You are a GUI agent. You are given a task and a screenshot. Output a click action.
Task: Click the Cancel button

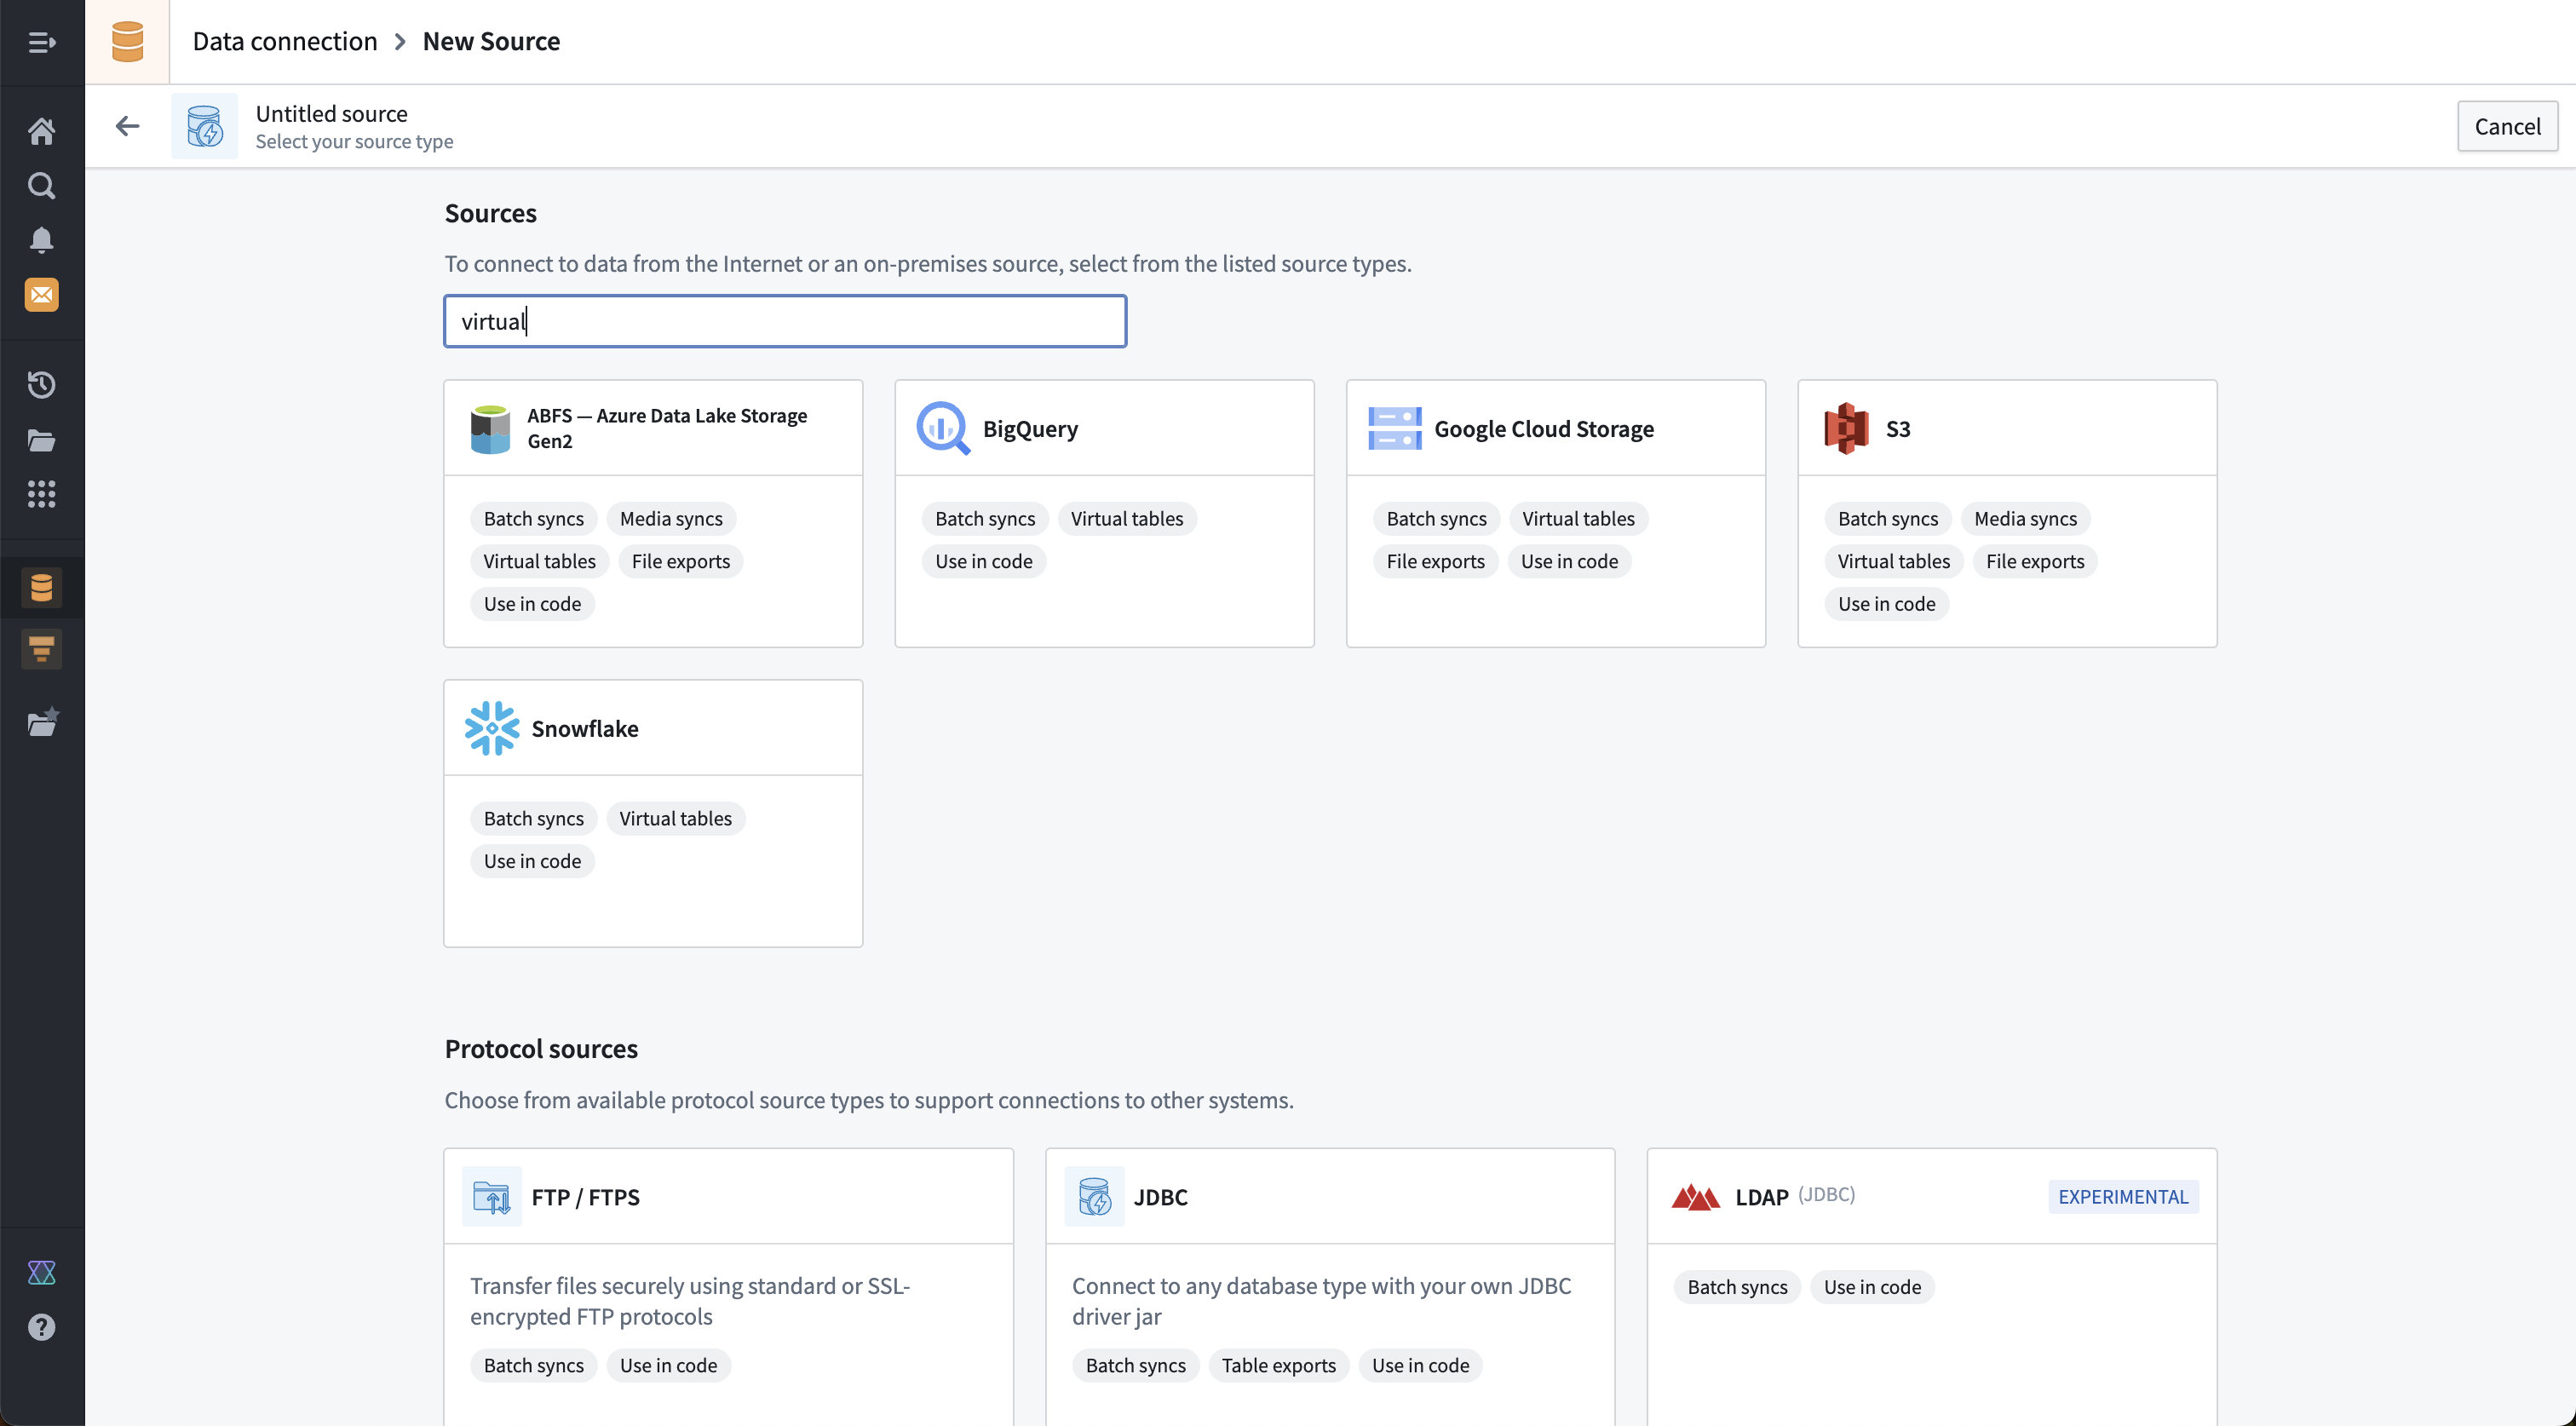pyautogui.click(x=2507, y=126)
